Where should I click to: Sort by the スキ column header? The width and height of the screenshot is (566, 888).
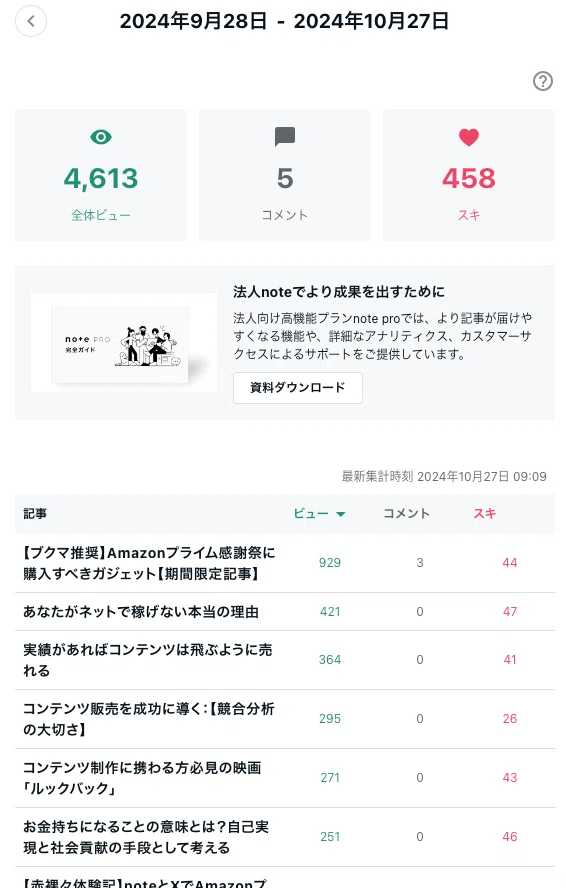point(484,514)
